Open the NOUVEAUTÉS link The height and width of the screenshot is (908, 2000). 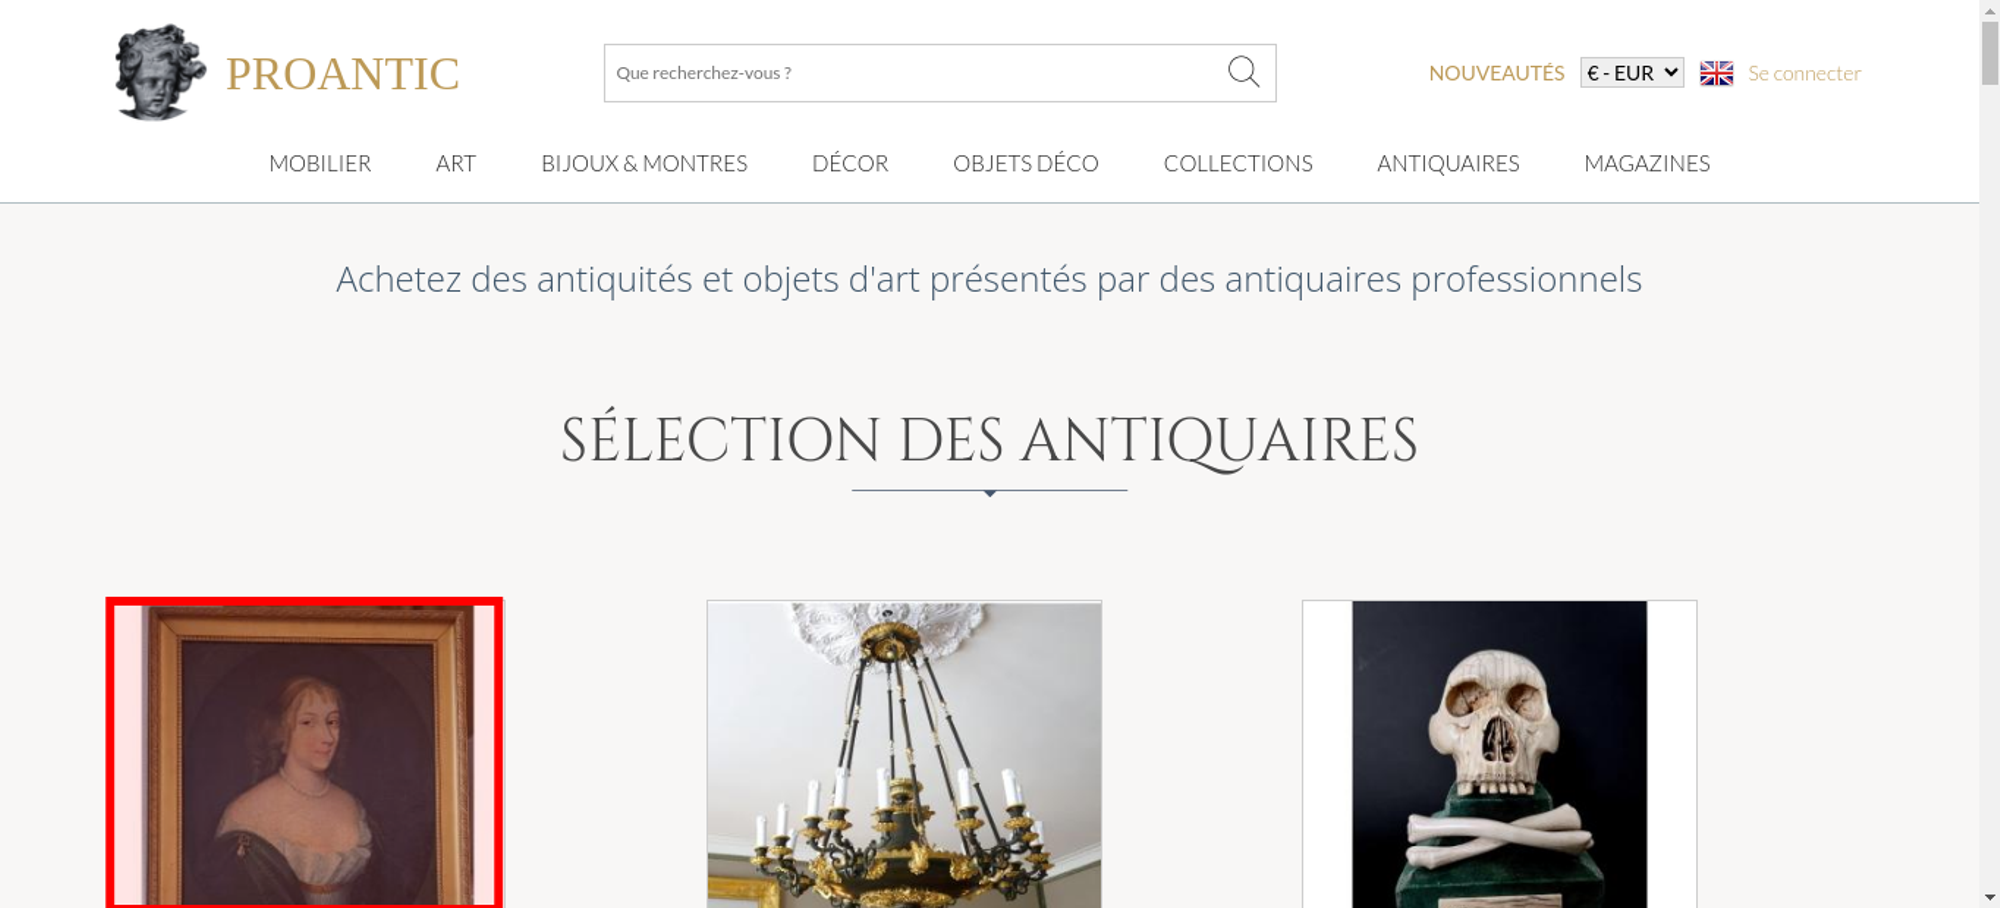click(1496, 73)
